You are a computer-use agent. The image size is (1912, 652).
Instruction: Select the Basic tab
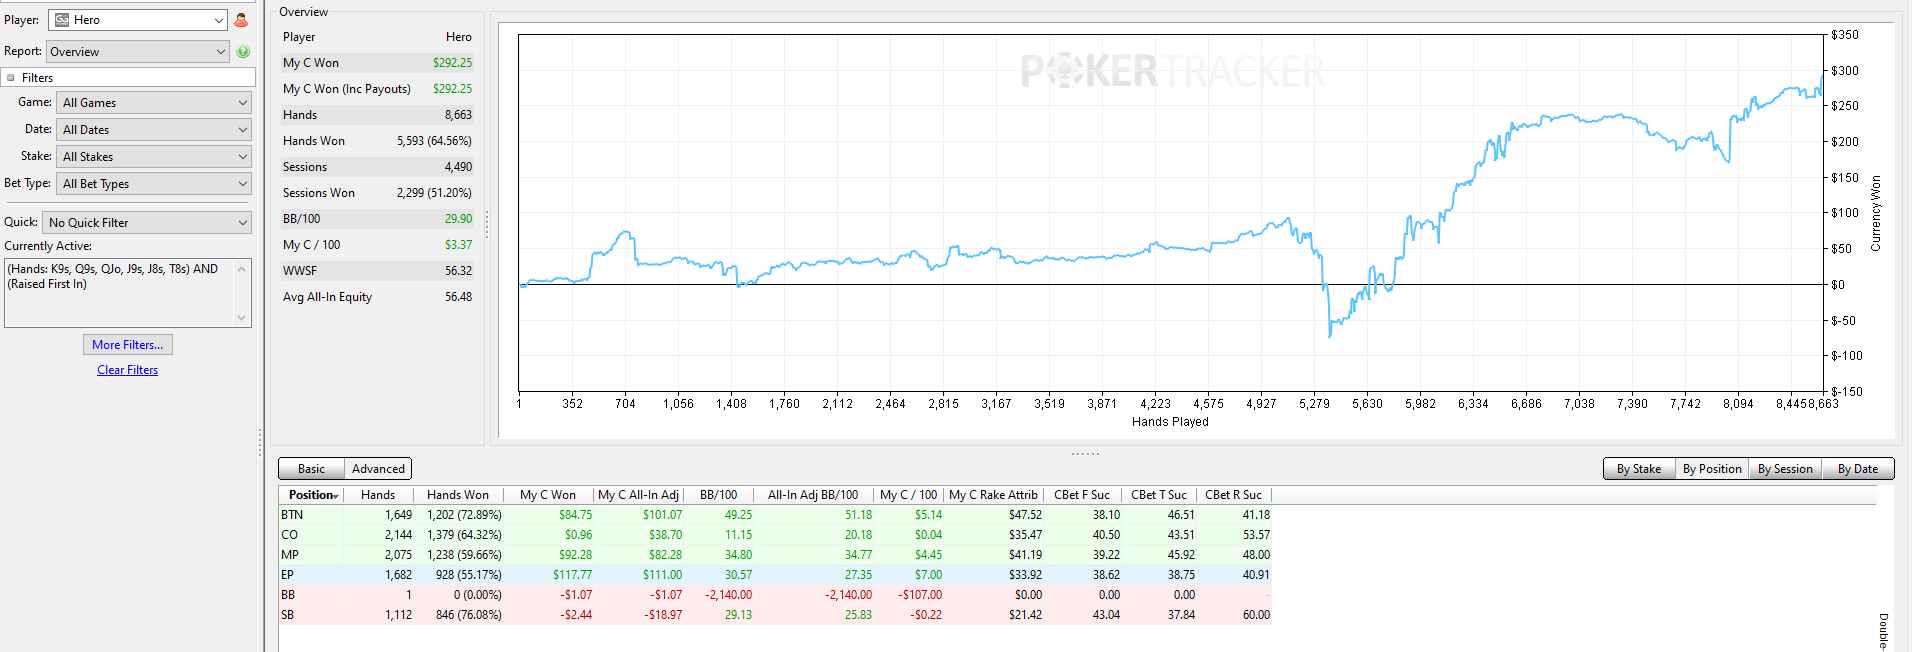(311, 469)
